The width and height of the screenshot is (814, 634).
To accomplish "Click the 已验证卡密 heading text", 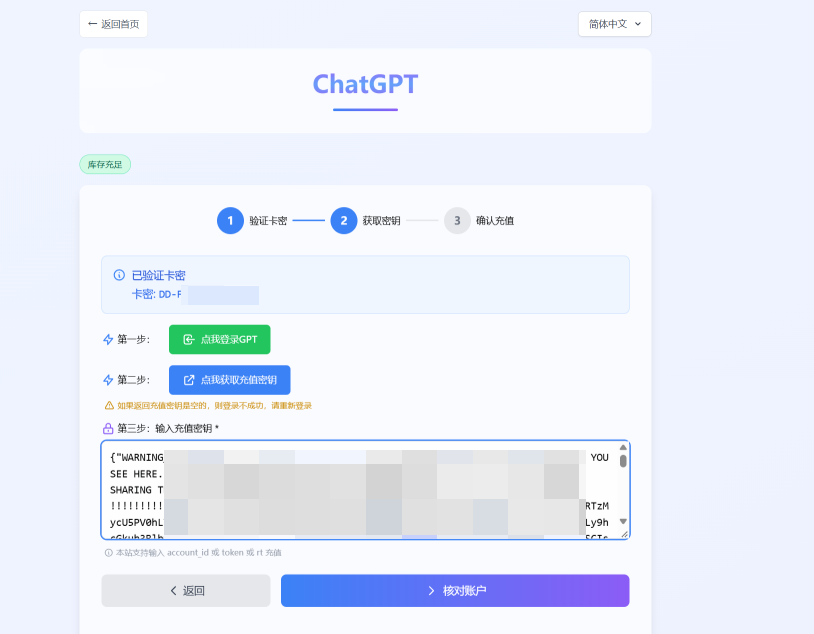I will pos(158,275).
